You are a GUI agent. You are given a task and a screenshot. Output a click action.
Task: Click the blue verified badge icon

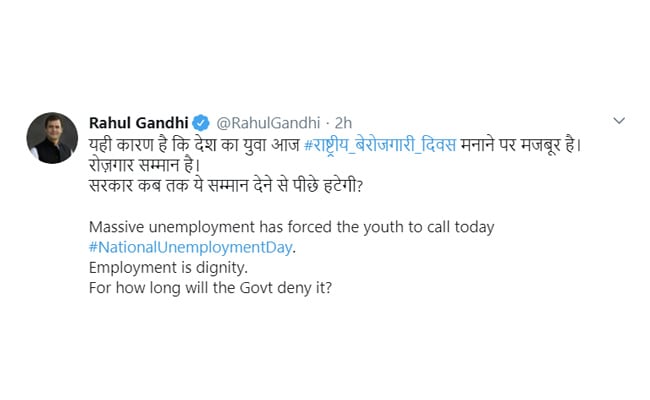click(x=201, y=122)
